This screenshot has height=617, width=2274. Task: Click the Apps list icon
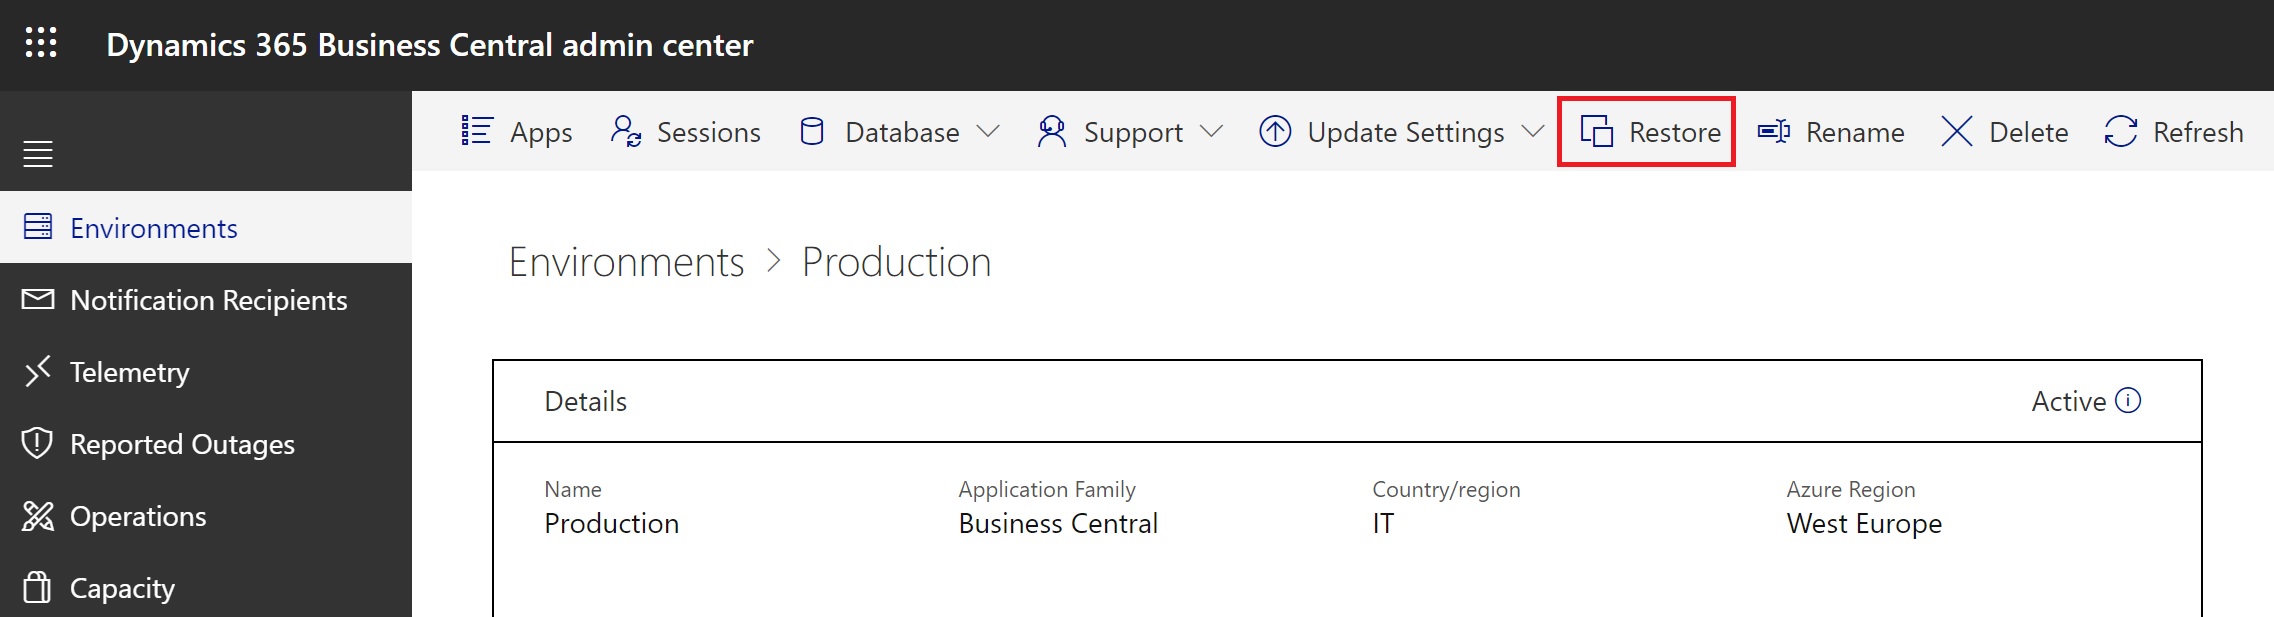(477, 131)
